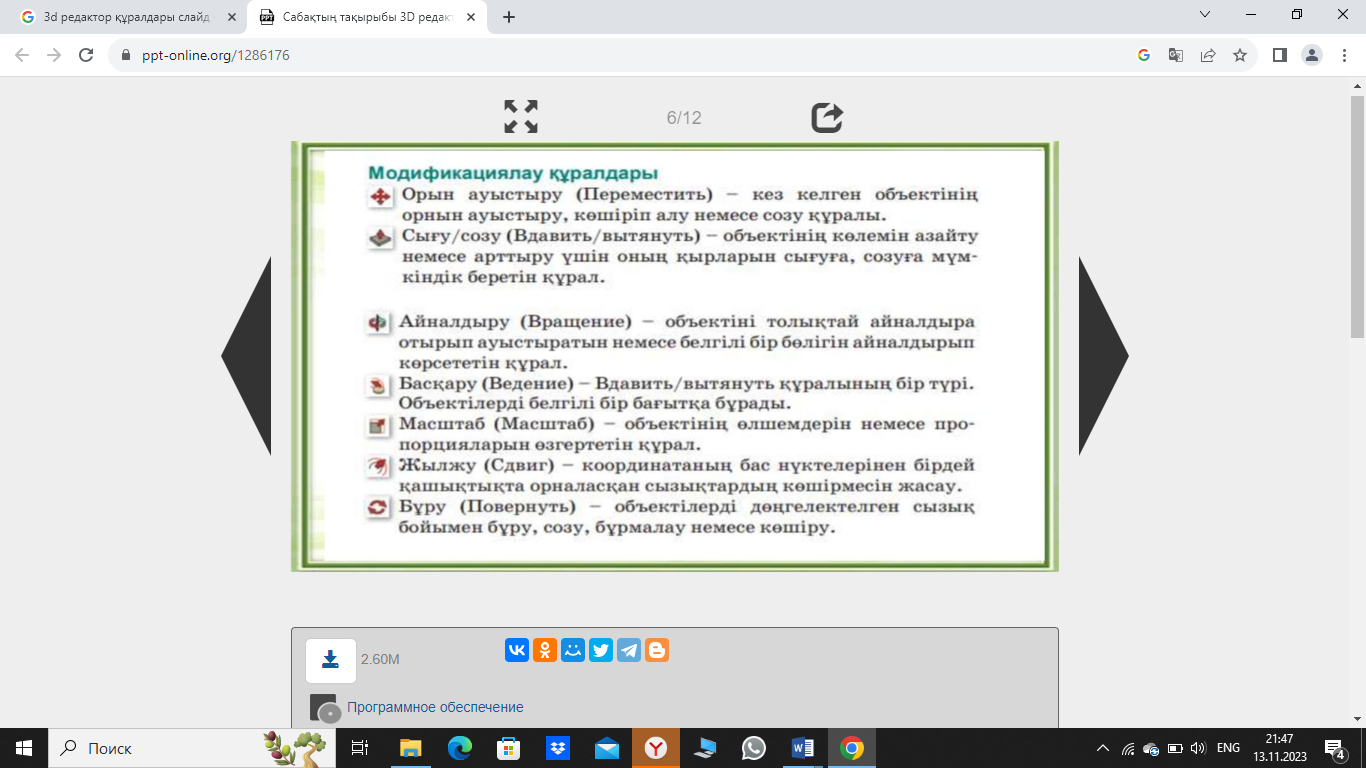Image resolution: width=1366 pixels, height=768 pixels.
Task: Open Dropbox from taskbar
Action: pyautogui.click(x=557, y=748)
